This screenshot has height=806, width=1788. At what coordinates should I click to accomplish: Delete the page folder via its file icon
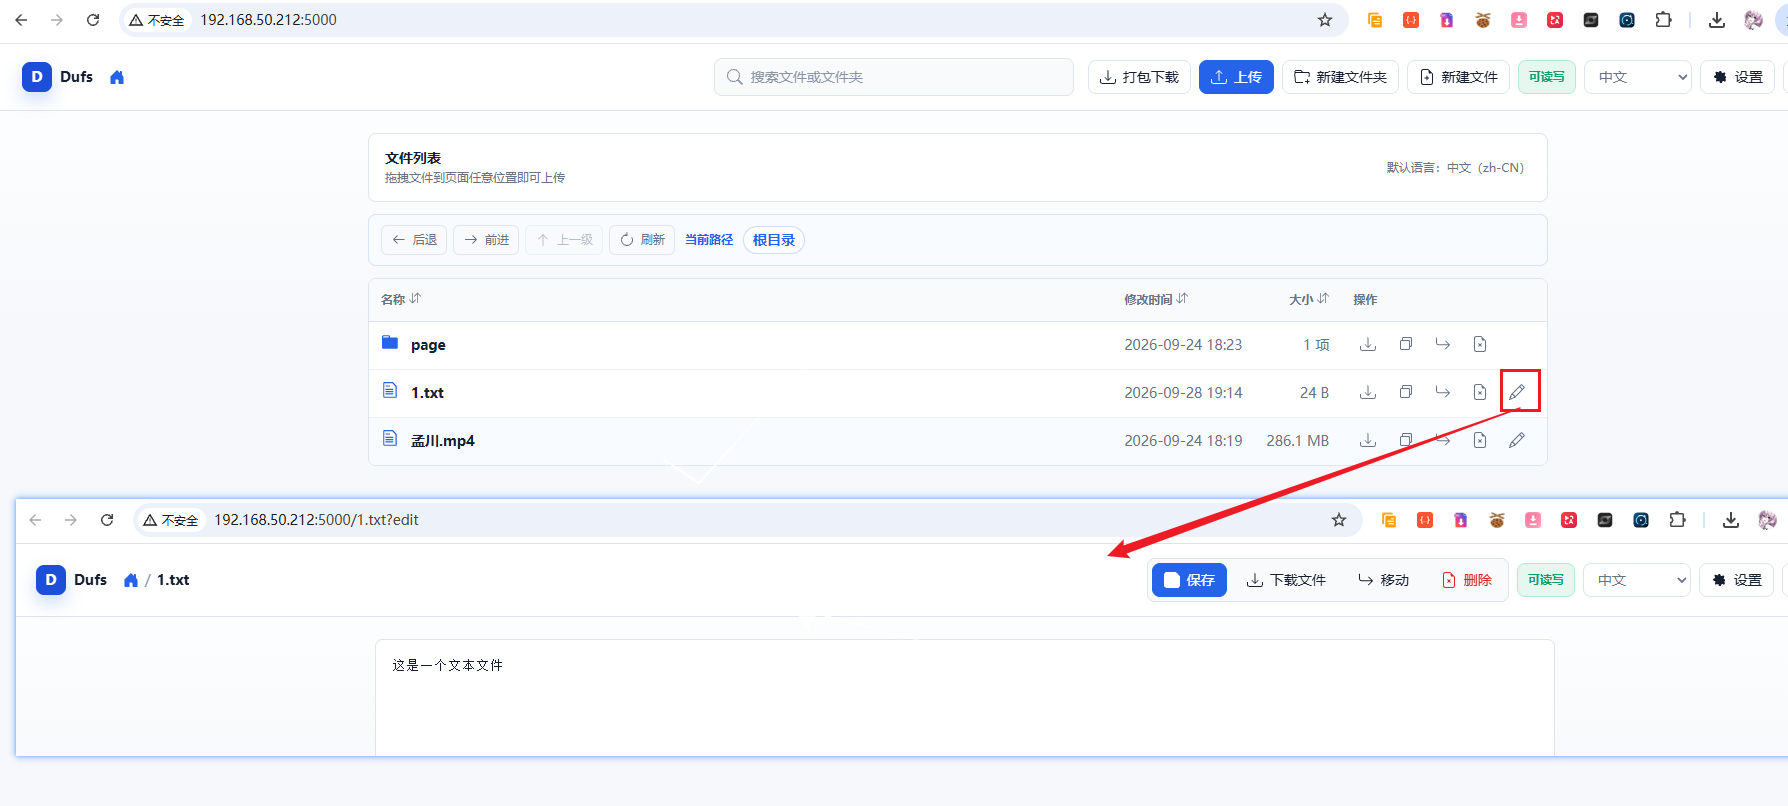(1480, 344)
